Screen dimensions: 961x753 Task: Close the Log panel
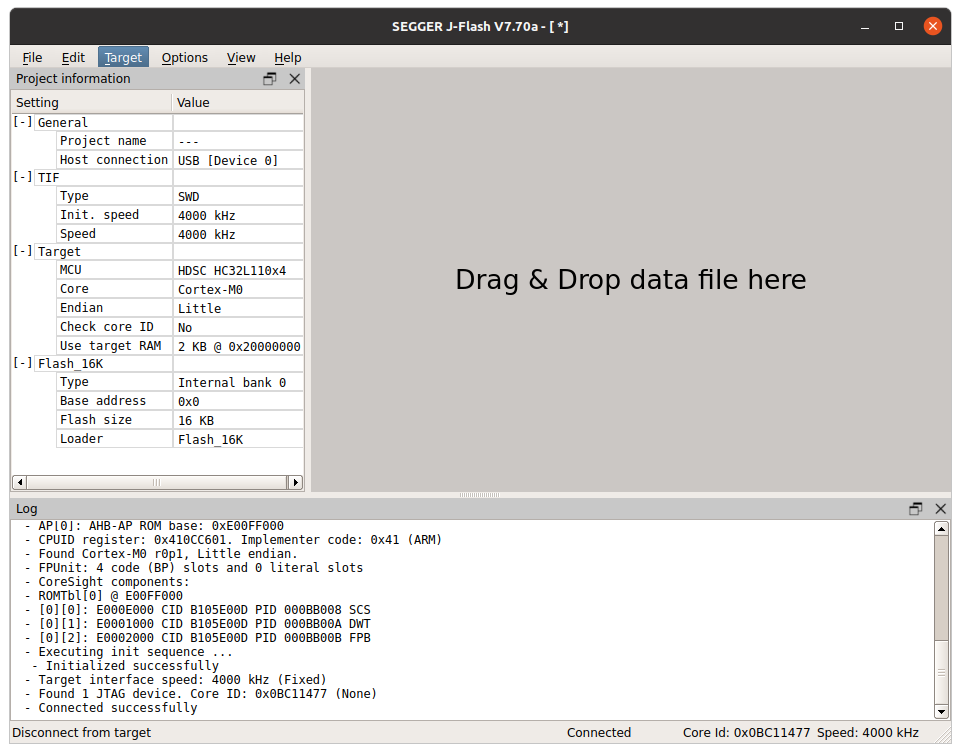pos(941,509)
